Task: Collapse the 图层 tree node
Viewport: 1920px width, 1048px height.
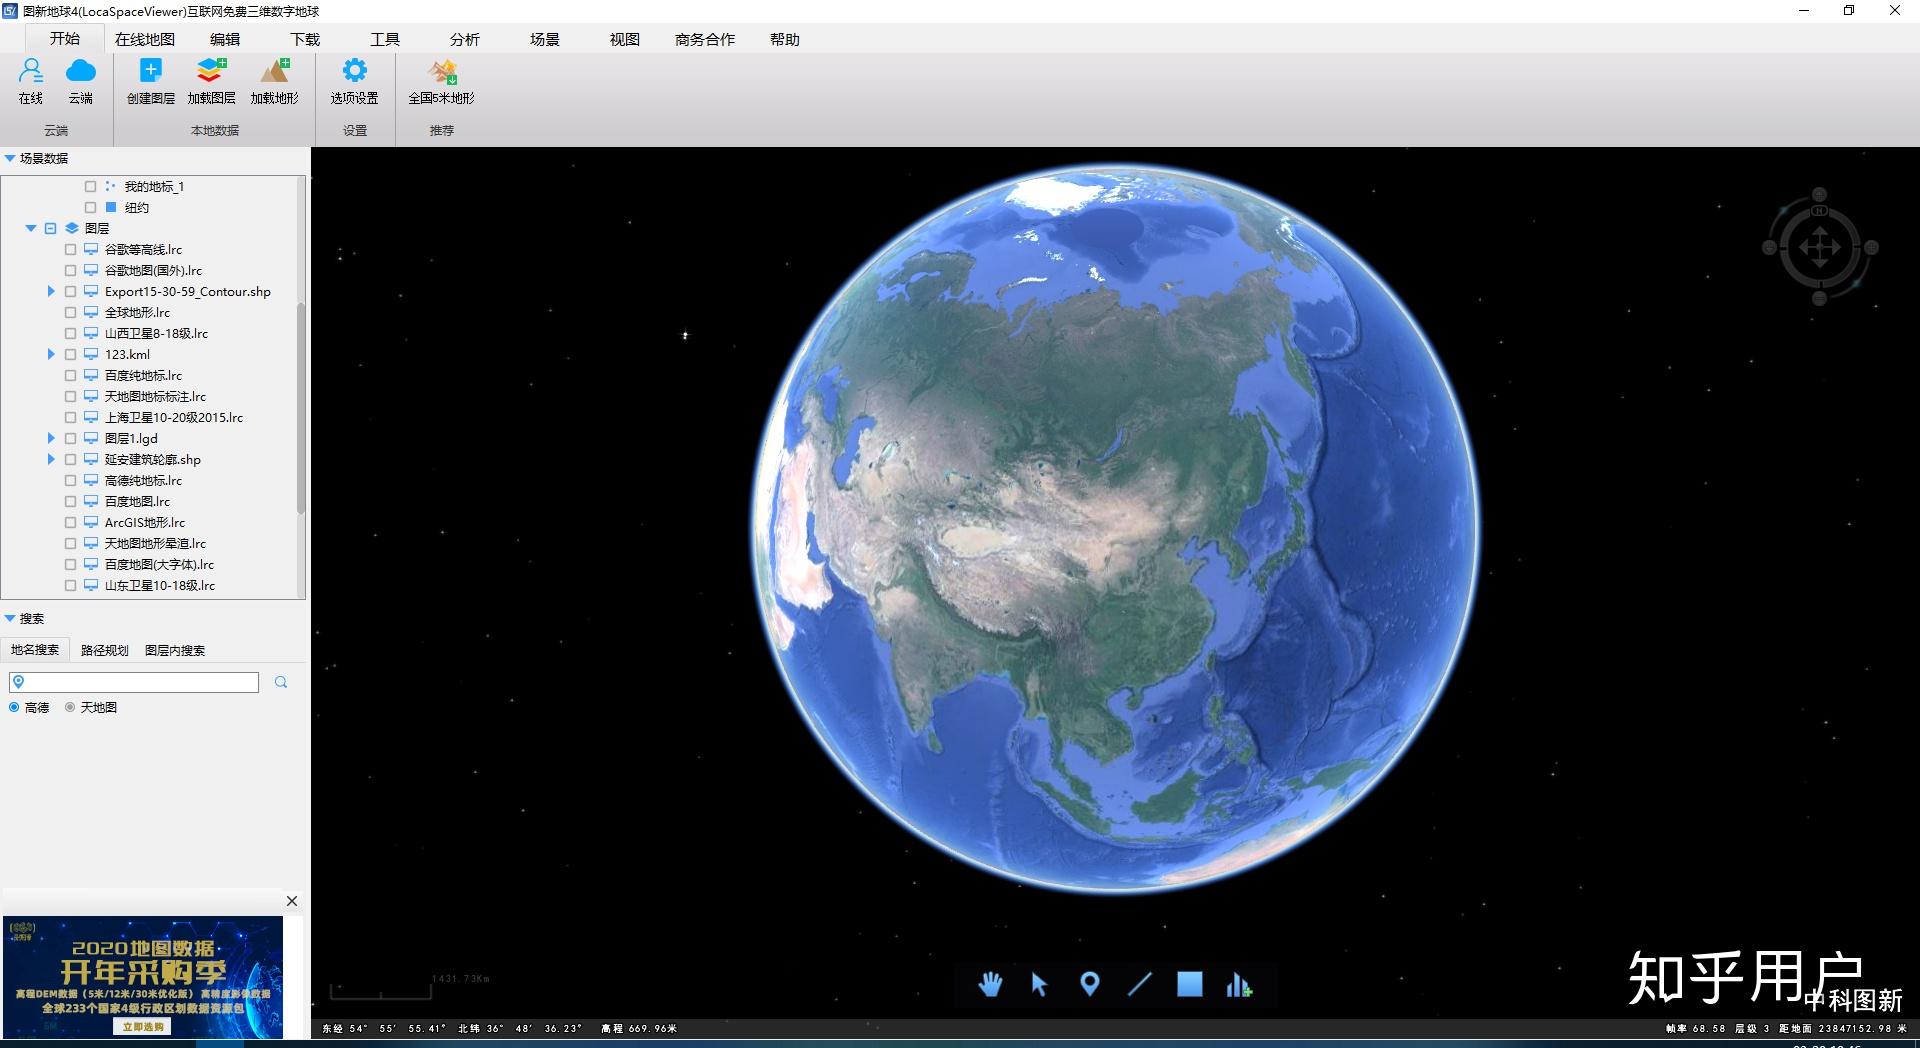Action: (31, 228)
